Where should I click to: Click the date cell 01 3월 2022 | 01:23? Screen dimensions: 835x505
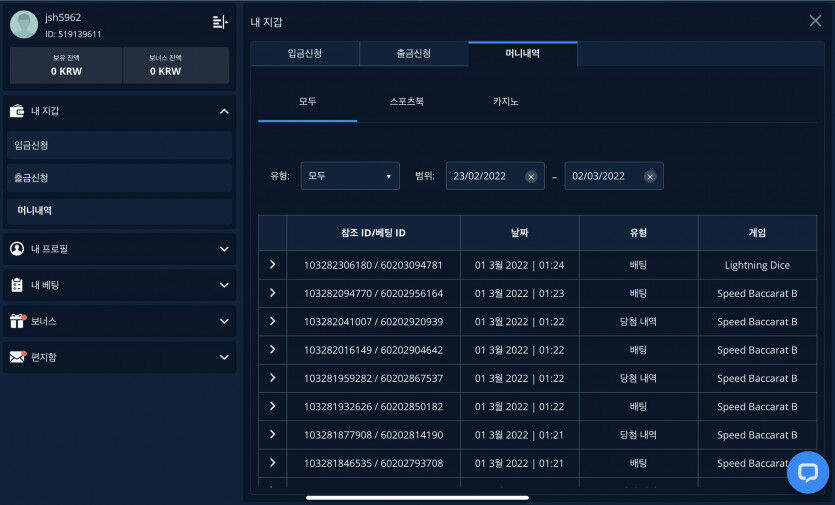(519, 294)
